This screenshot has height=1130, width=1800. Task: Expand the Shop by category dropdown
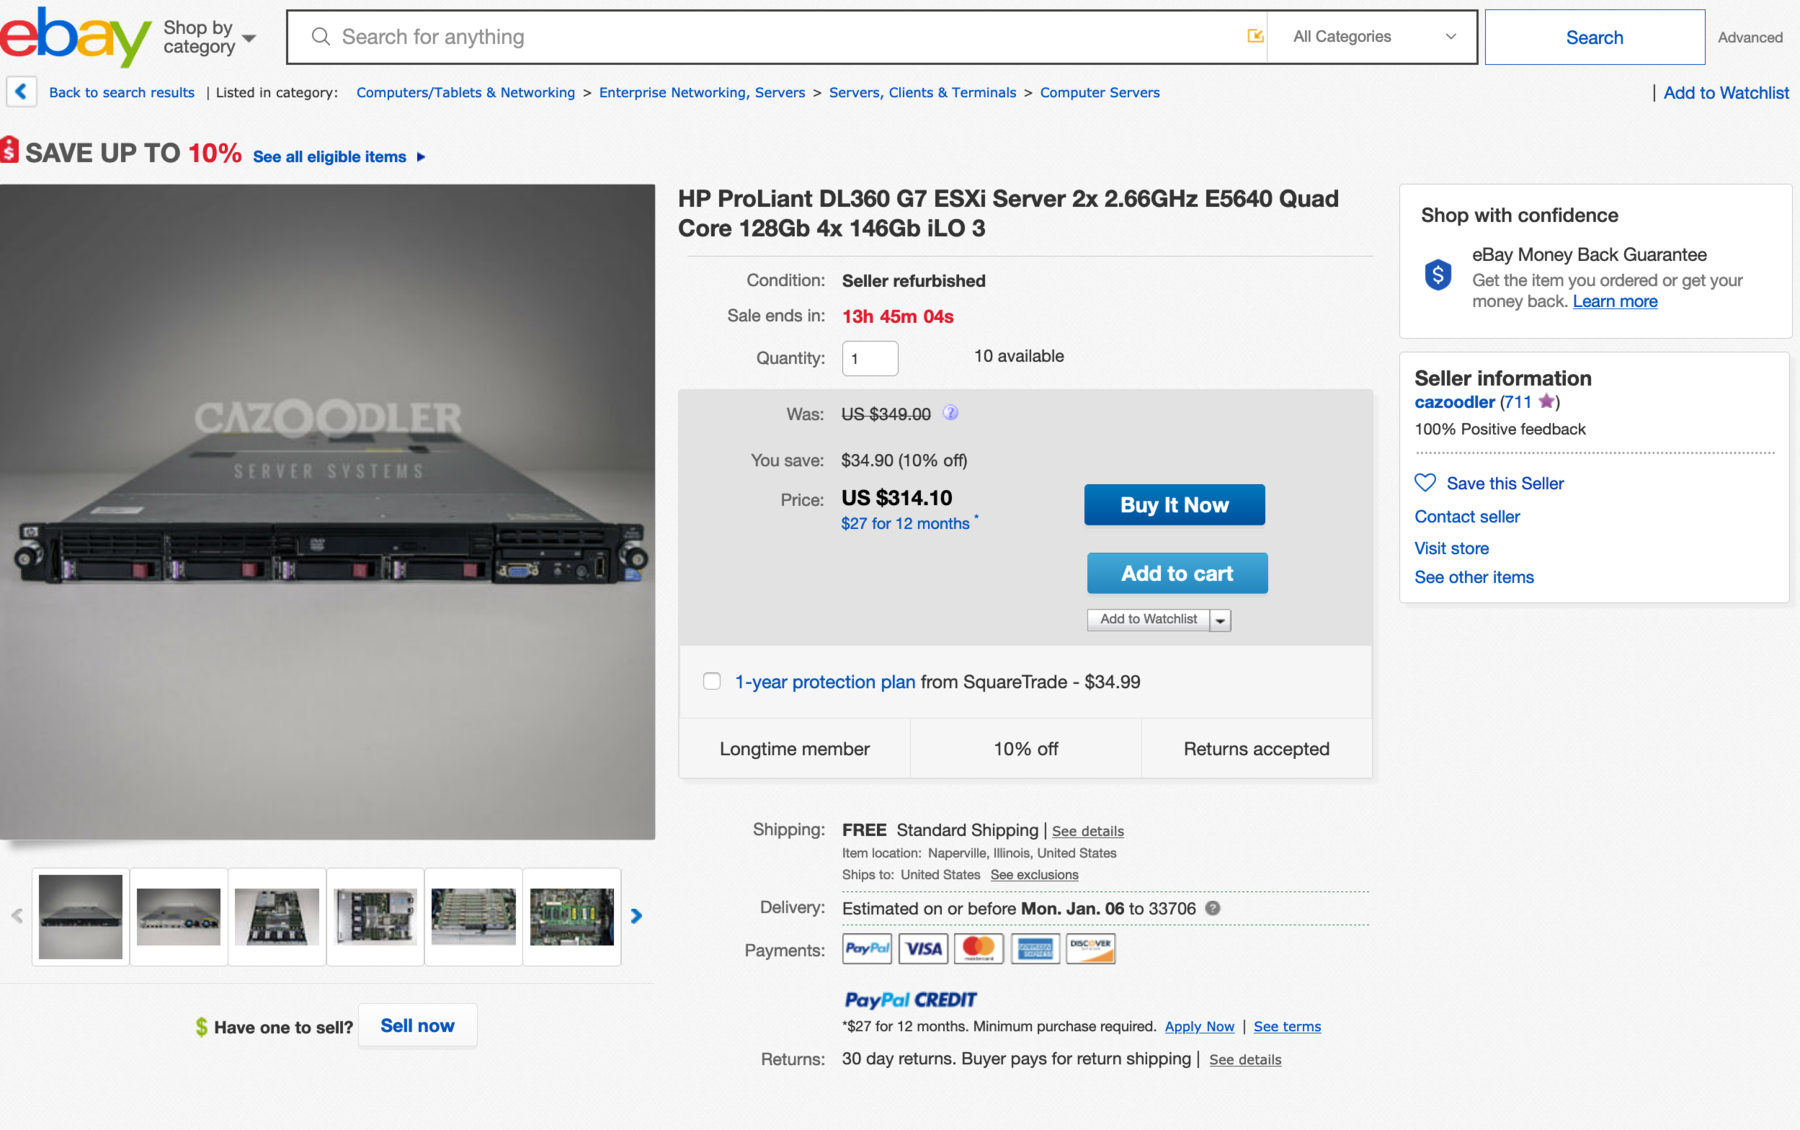210,37
